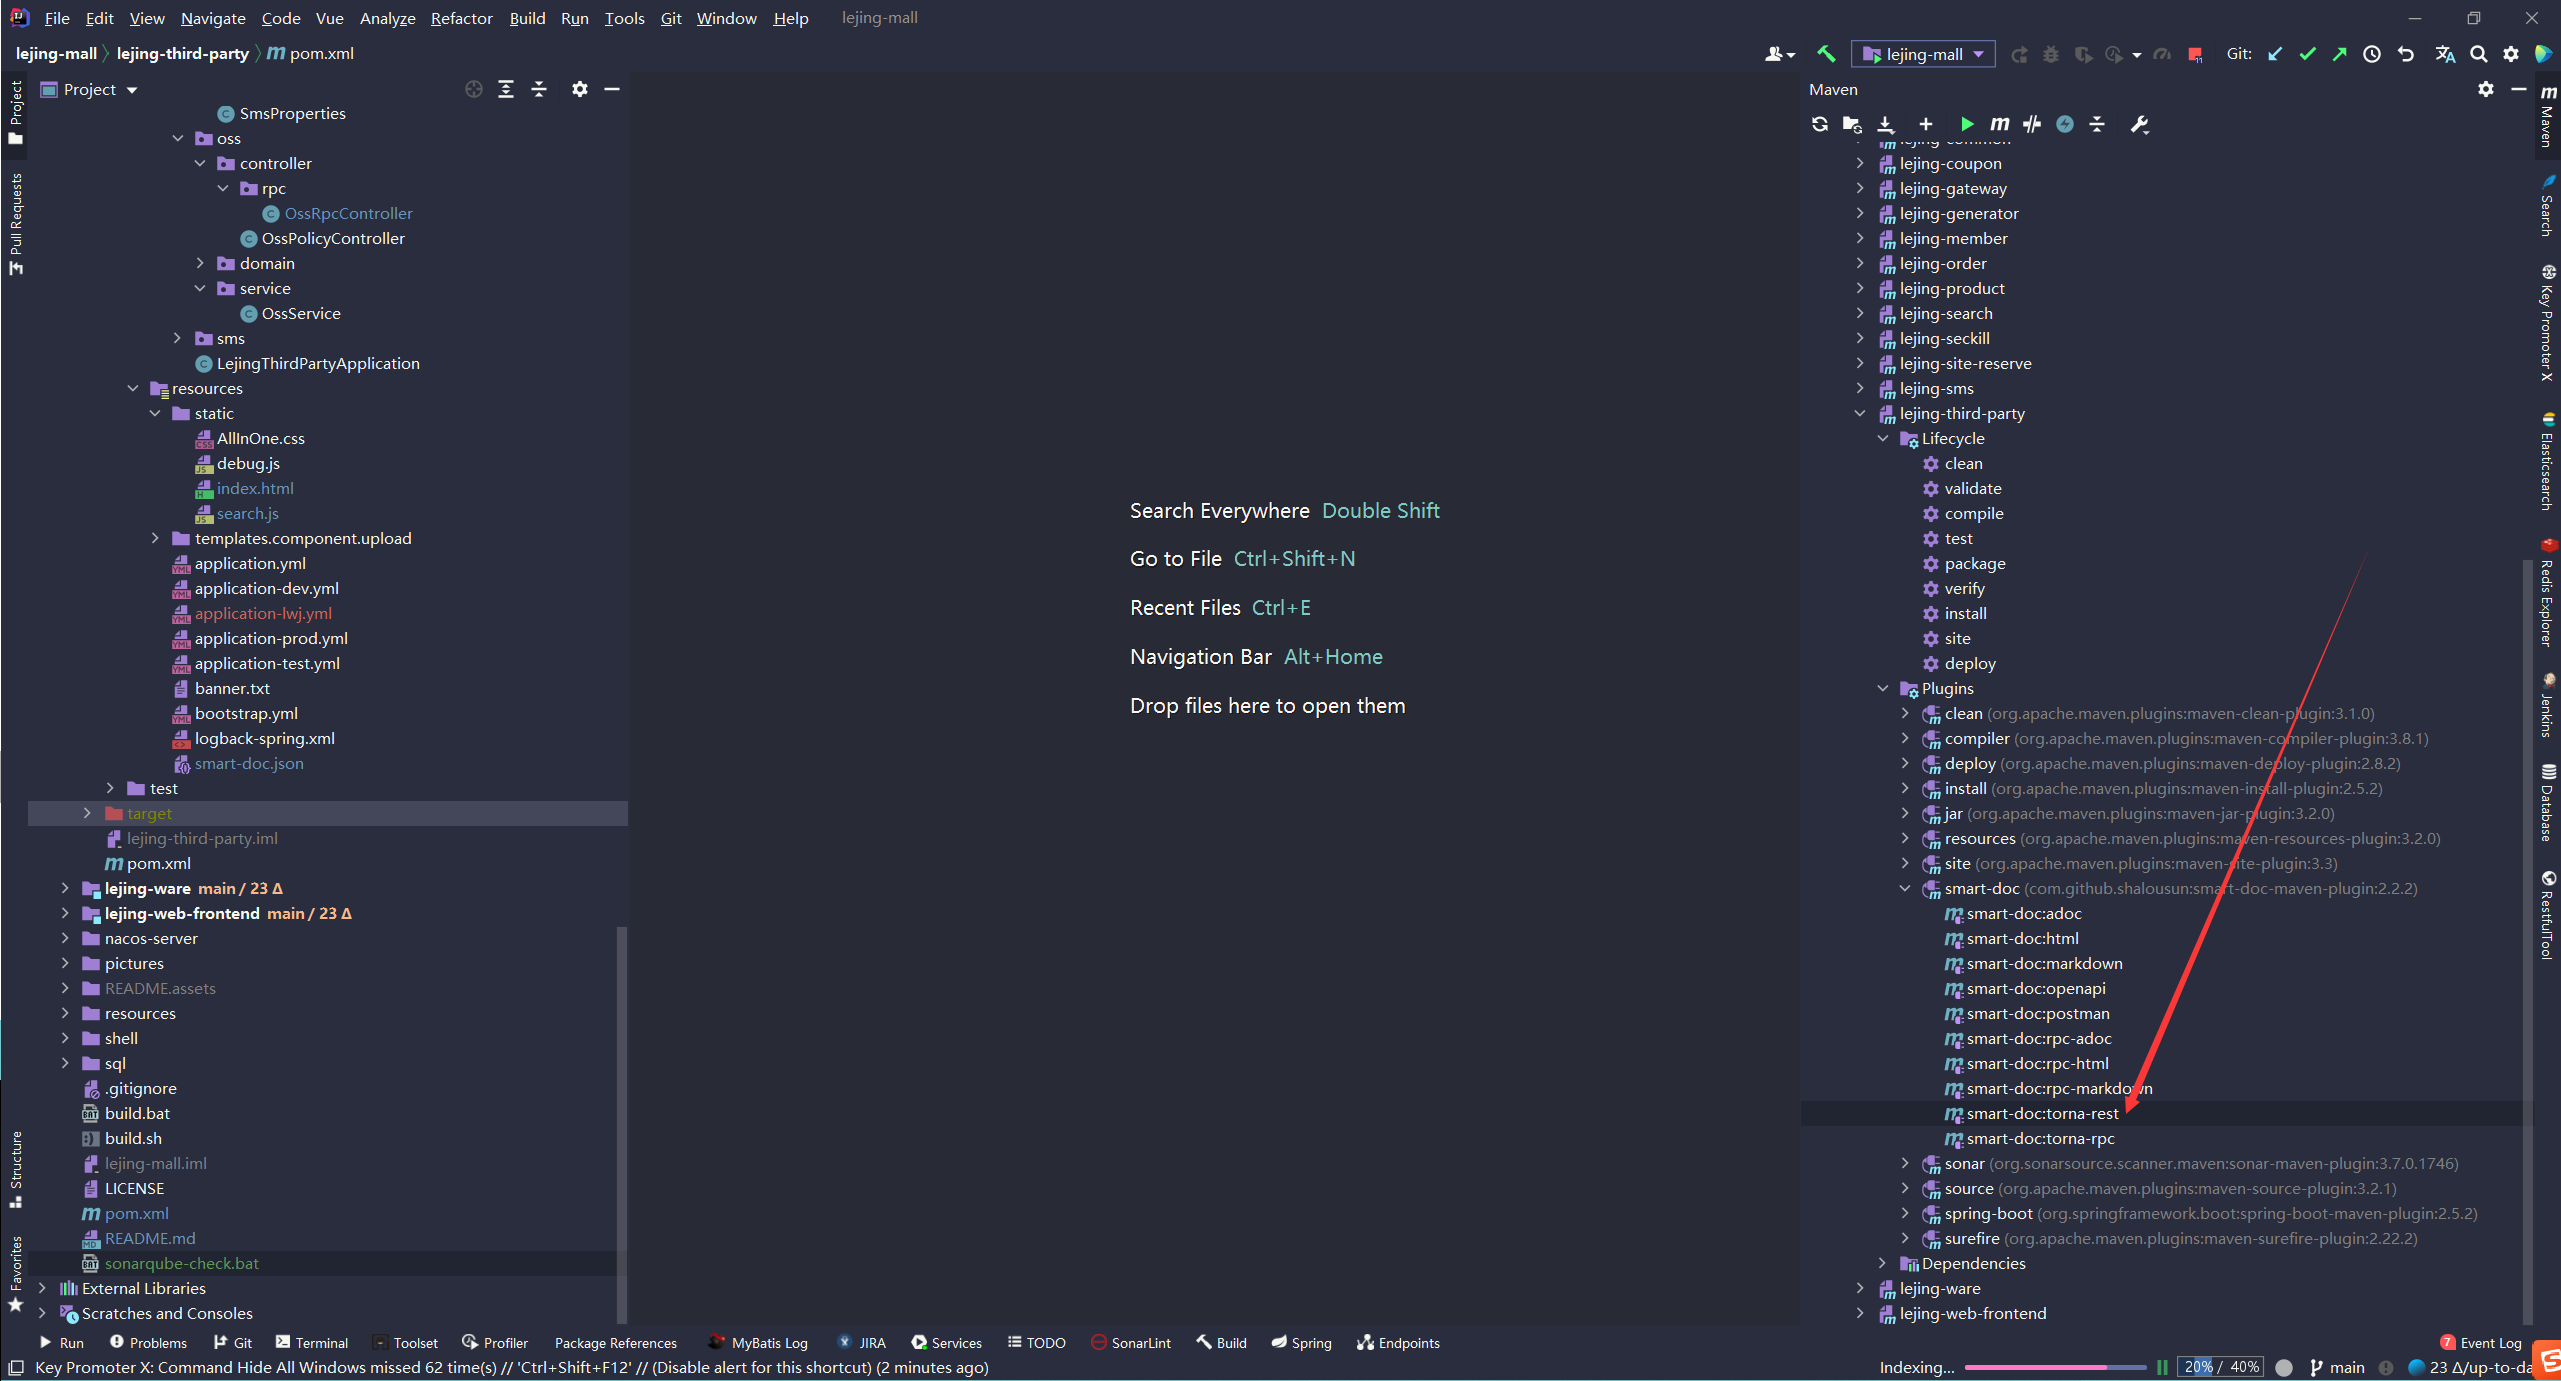Open the Event Log button
The image size is (2561, 1381).
coord(2480,1342)
